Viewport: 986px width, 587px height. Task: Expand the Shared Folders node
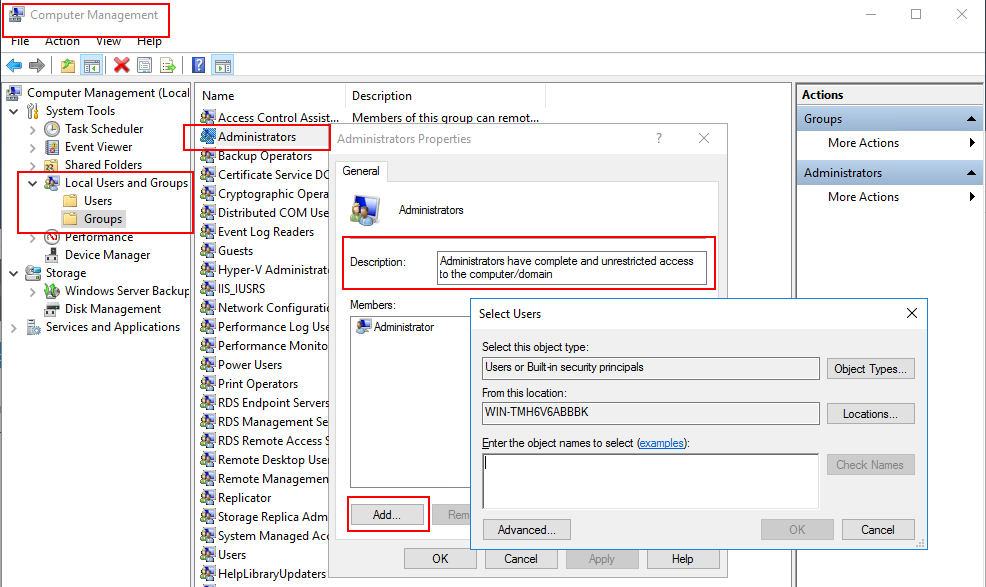33,165
